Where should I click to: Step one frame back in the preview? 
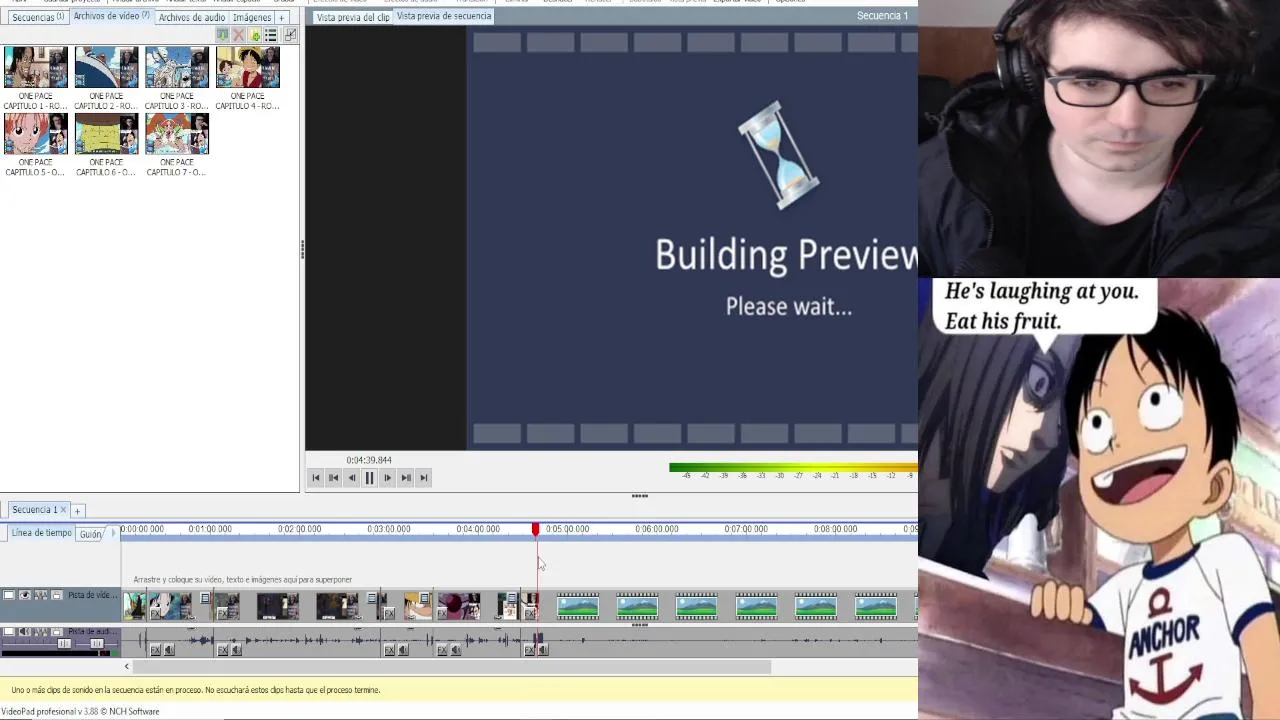(x=352, y=478)
